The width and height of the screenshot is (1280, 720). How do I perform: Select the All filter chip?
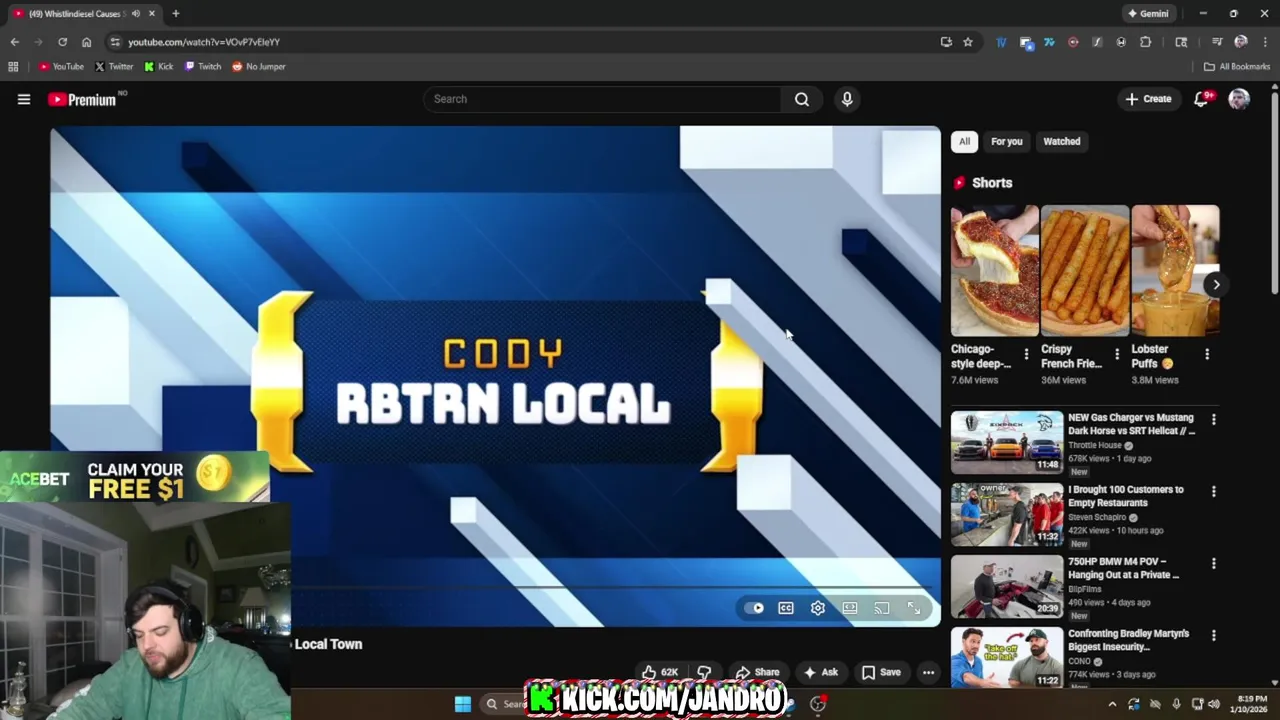(964, 141)
